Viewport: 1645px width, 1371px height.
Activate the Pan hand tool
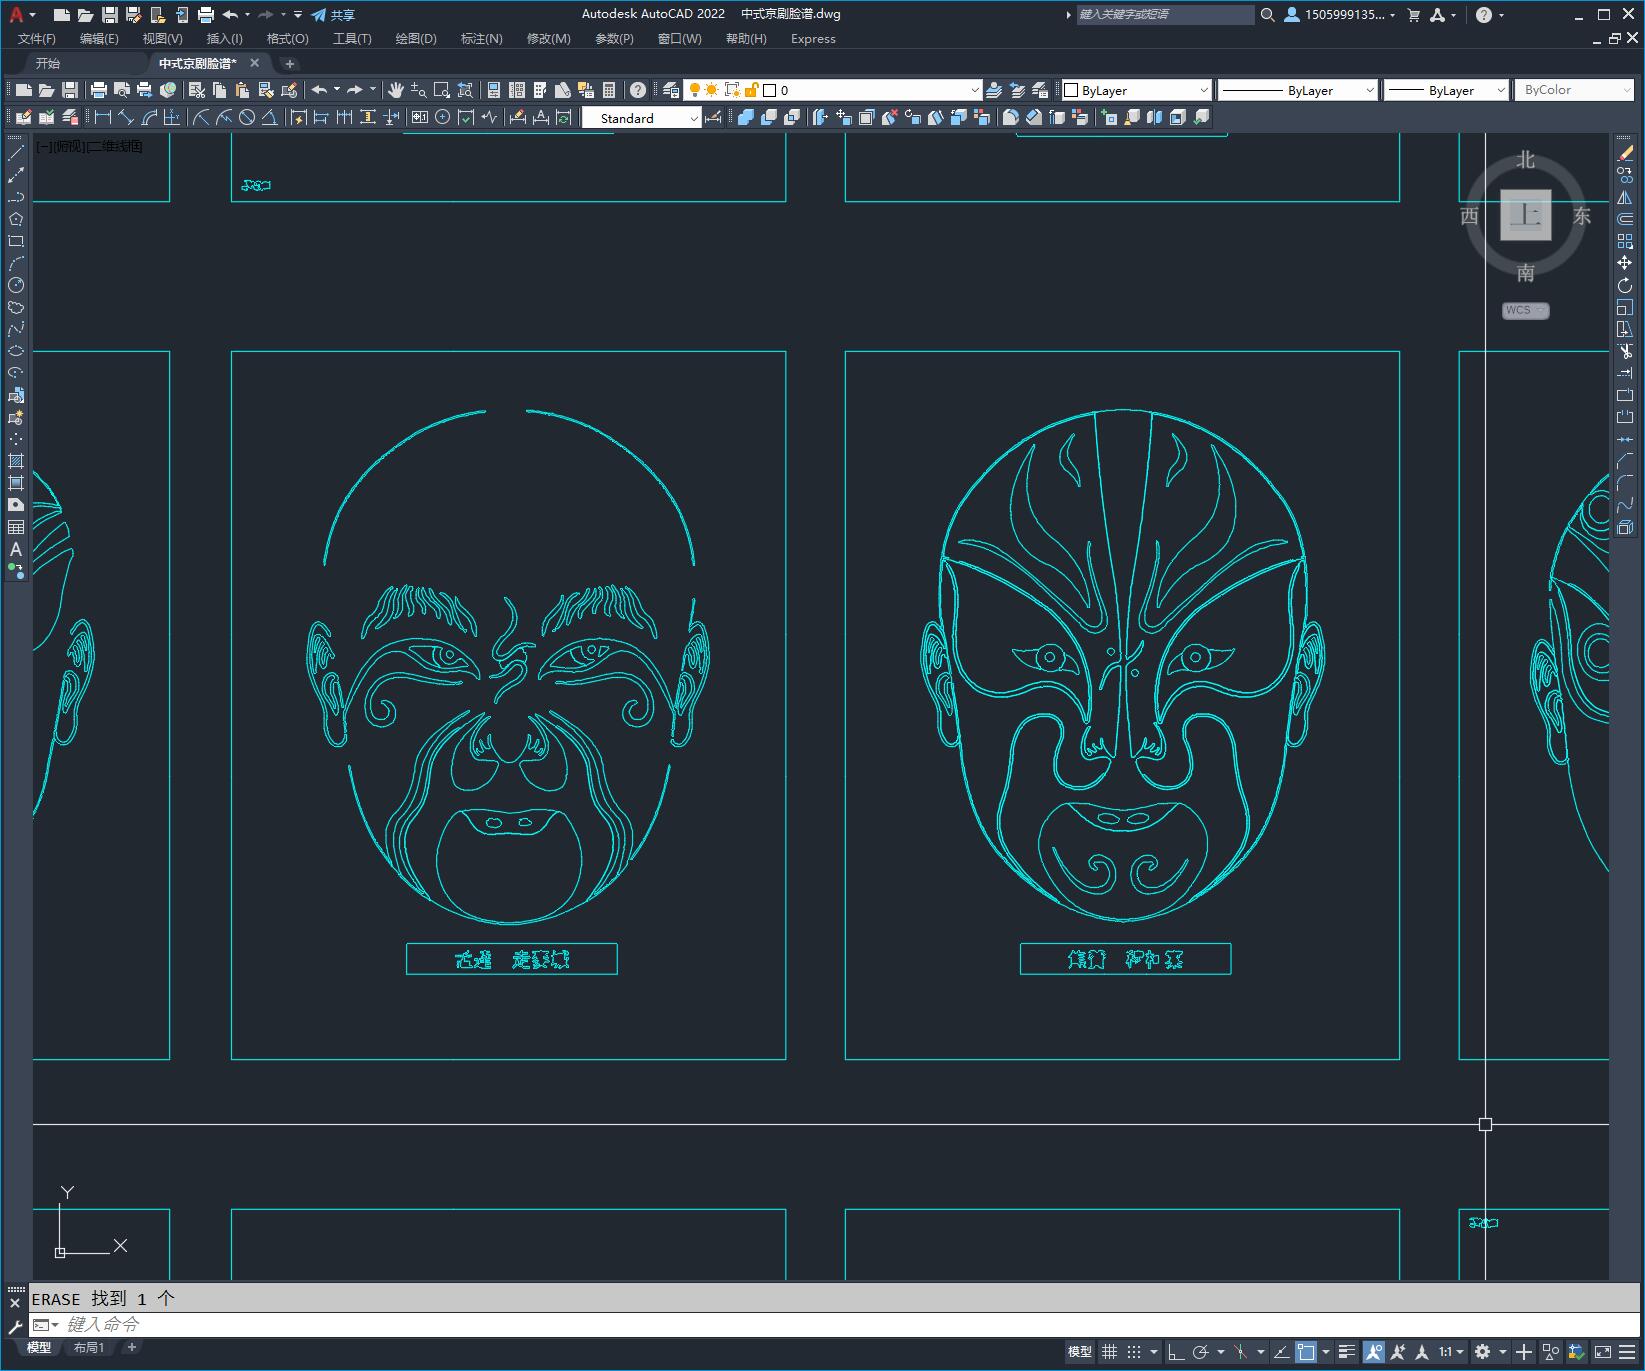pyautogui.click(x=396, y=90)
